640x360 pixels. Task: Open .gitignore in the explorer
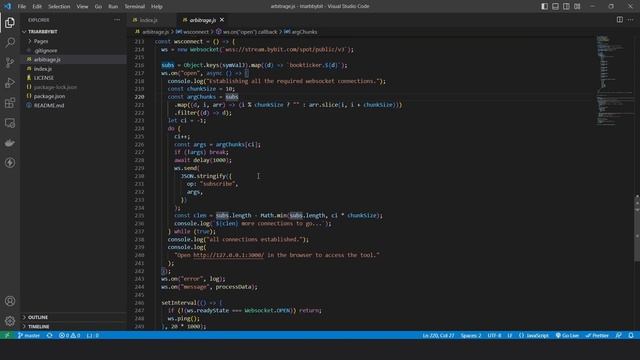46,51
